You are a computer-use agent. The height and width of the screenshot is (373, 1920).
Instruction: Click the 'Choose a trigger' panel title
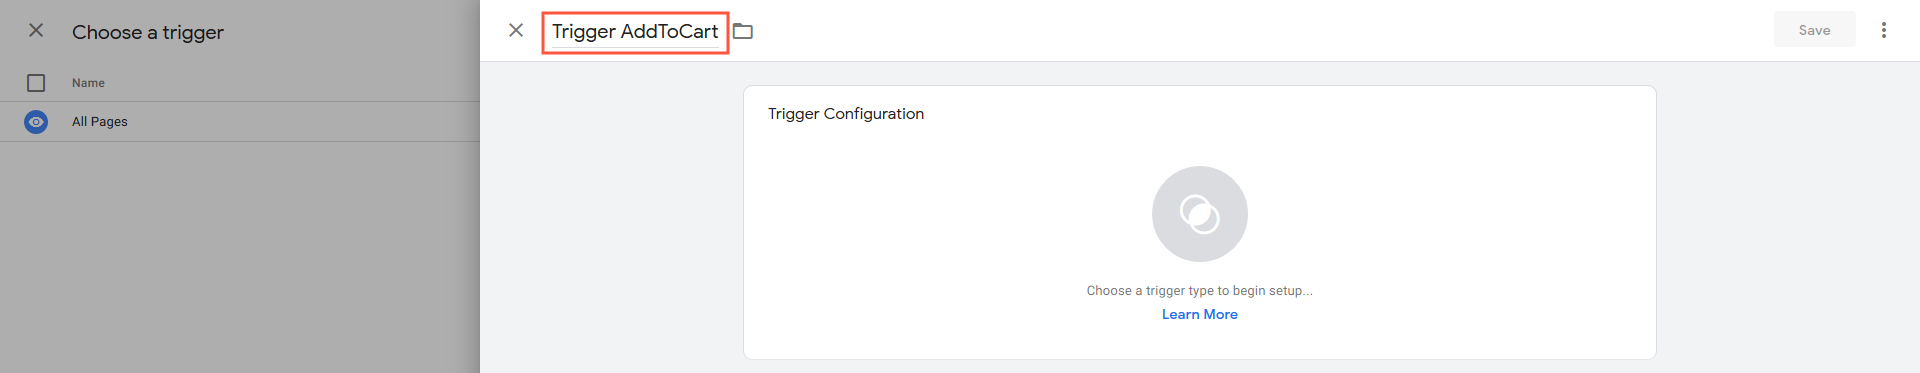148,32
